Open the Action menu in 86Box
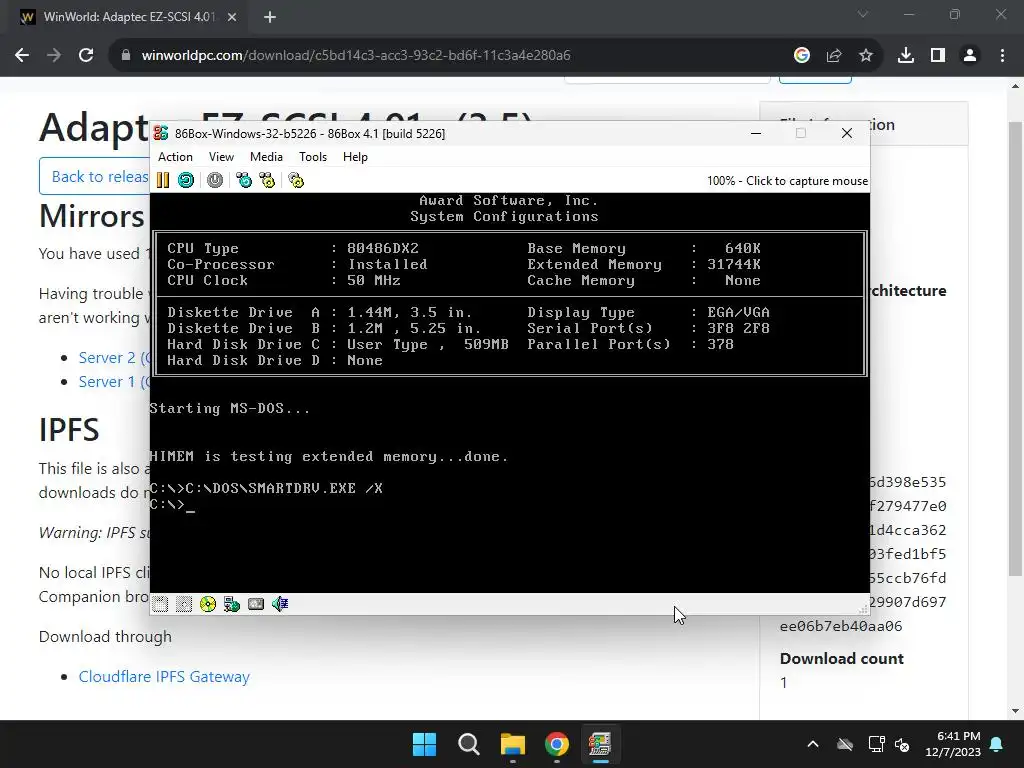 [175, 157]
